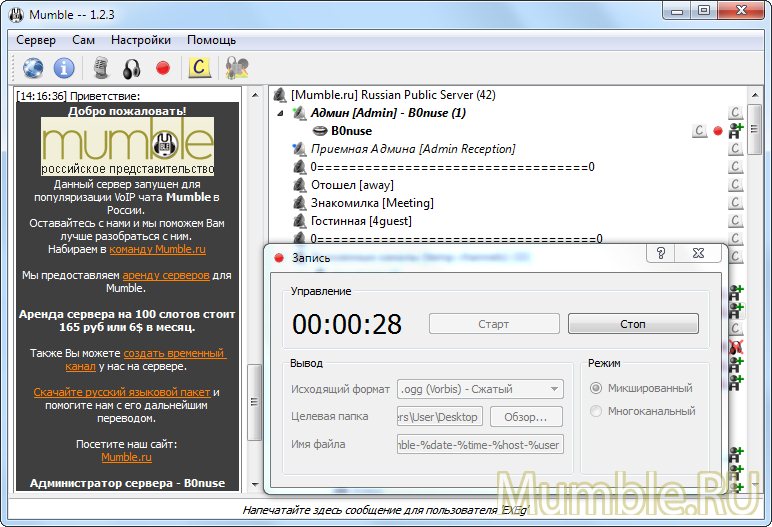Mute yourself with the microphone icon
Screen dimensions: 772x527
100,68
